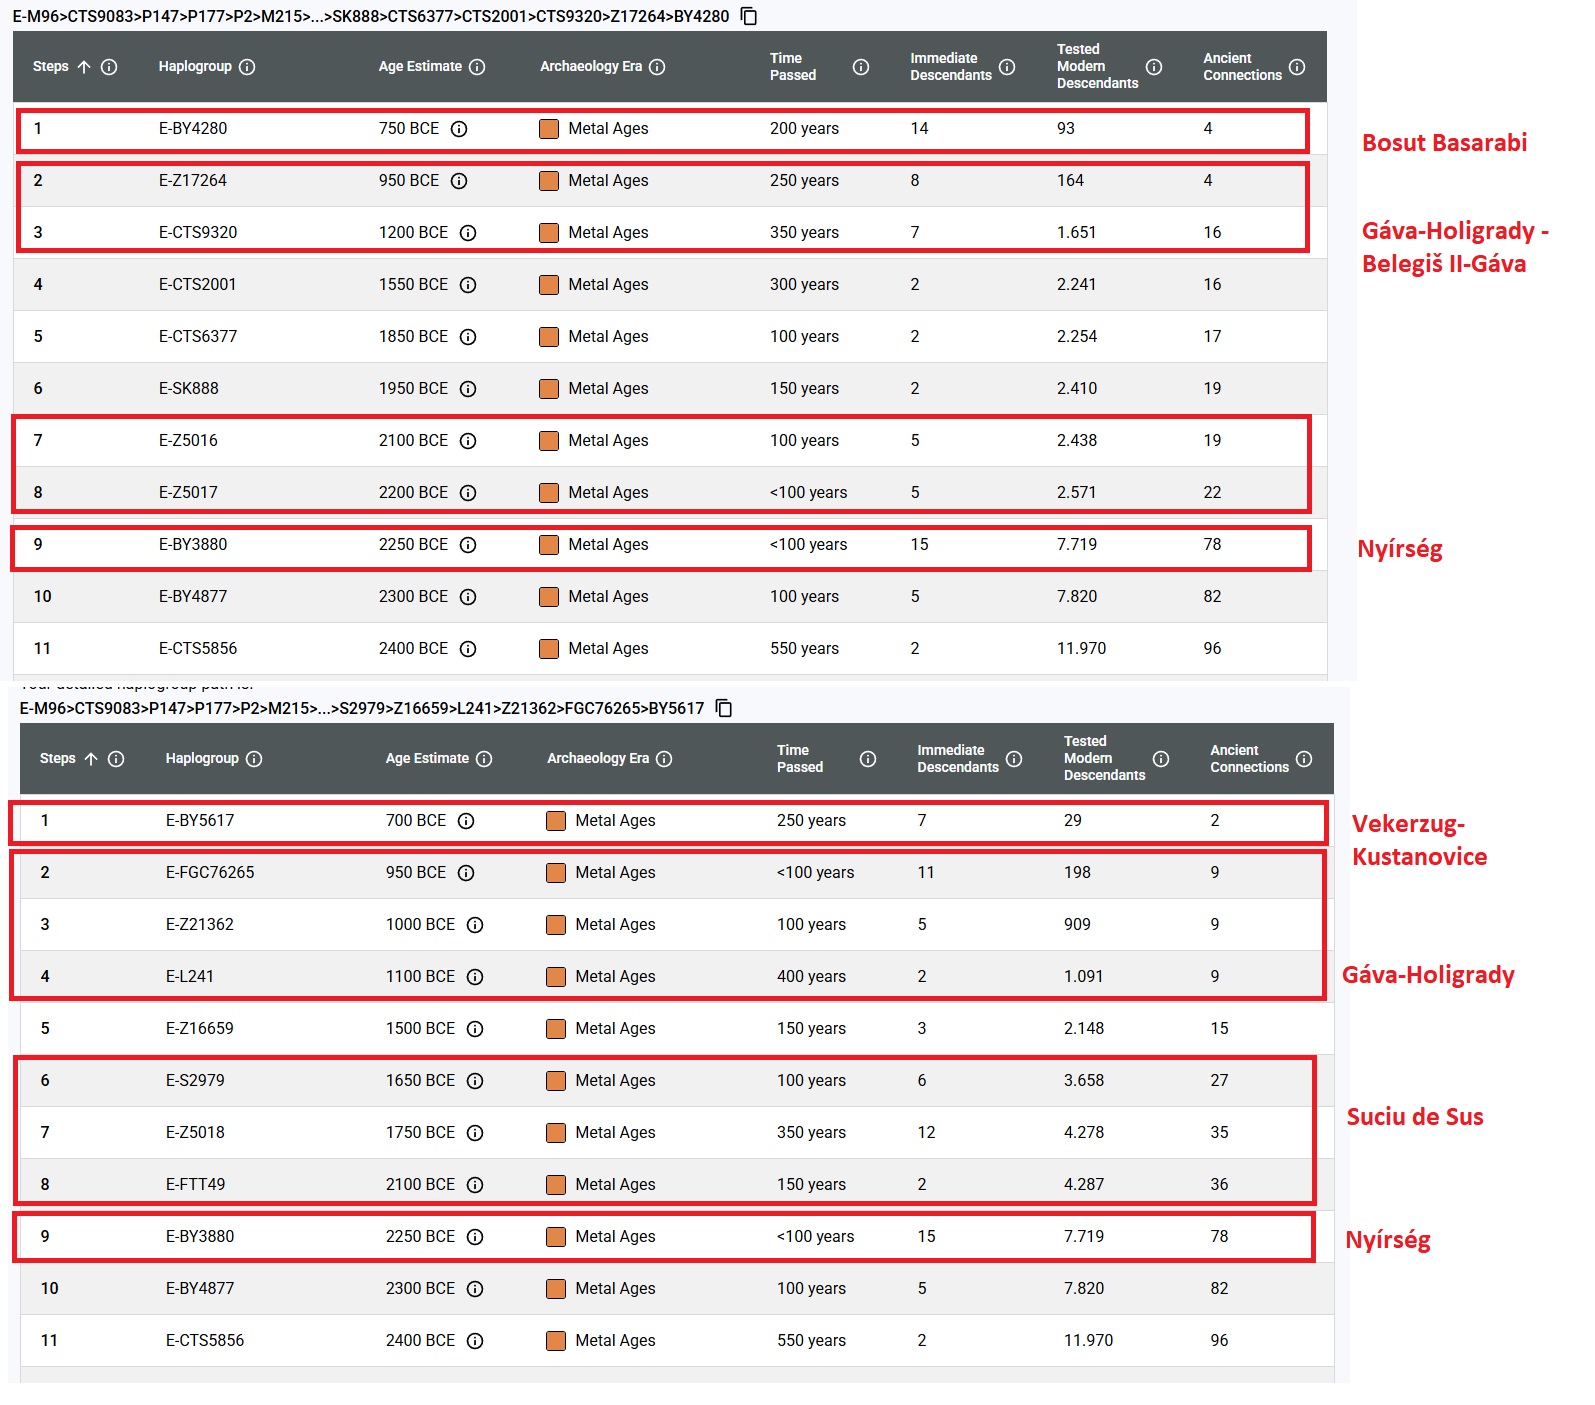
Task: Click the Metal Ages swatch in E-Z21362 row
Action: tap(556, 925)
